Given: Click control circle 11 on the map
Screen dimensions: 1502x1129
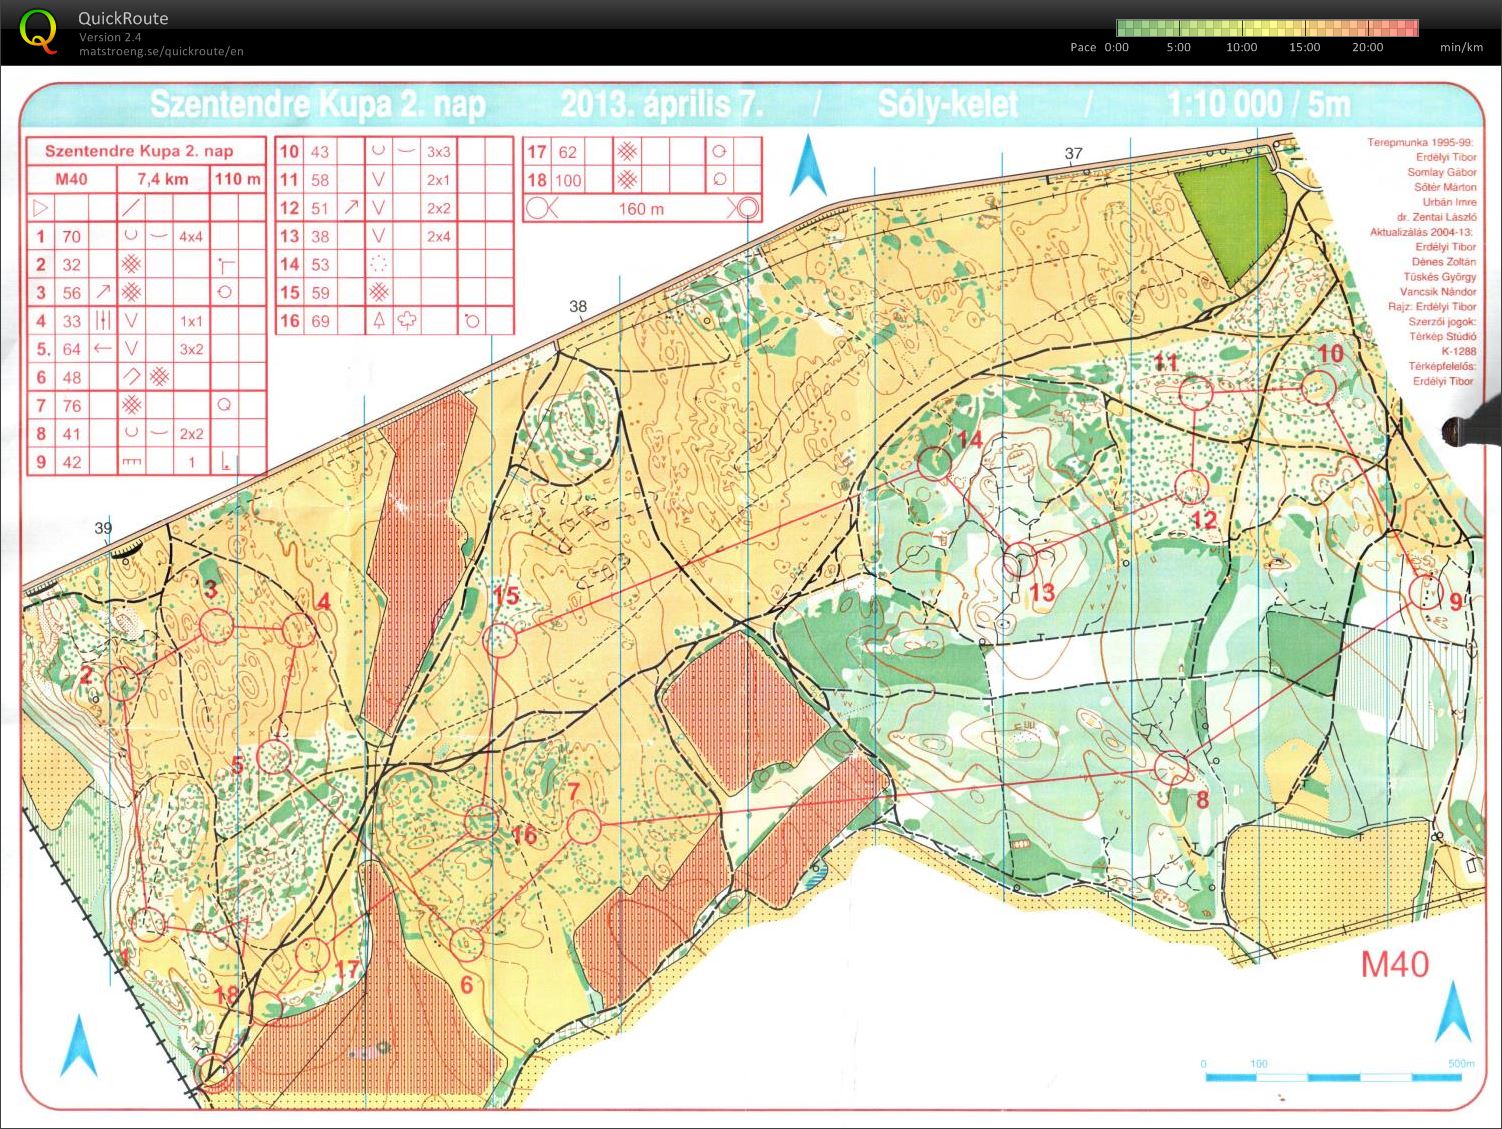Looking at the screenshot, I should pos(1196,392).
